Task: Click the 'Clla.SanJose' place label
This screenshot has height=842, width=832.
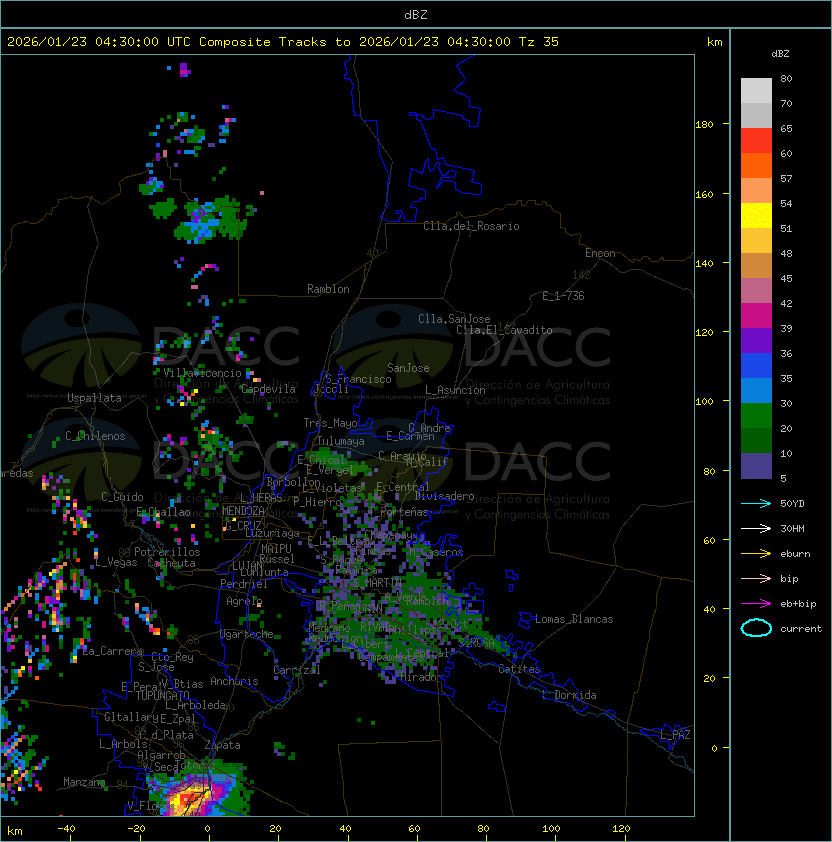Action: click(x=454, y=319)
